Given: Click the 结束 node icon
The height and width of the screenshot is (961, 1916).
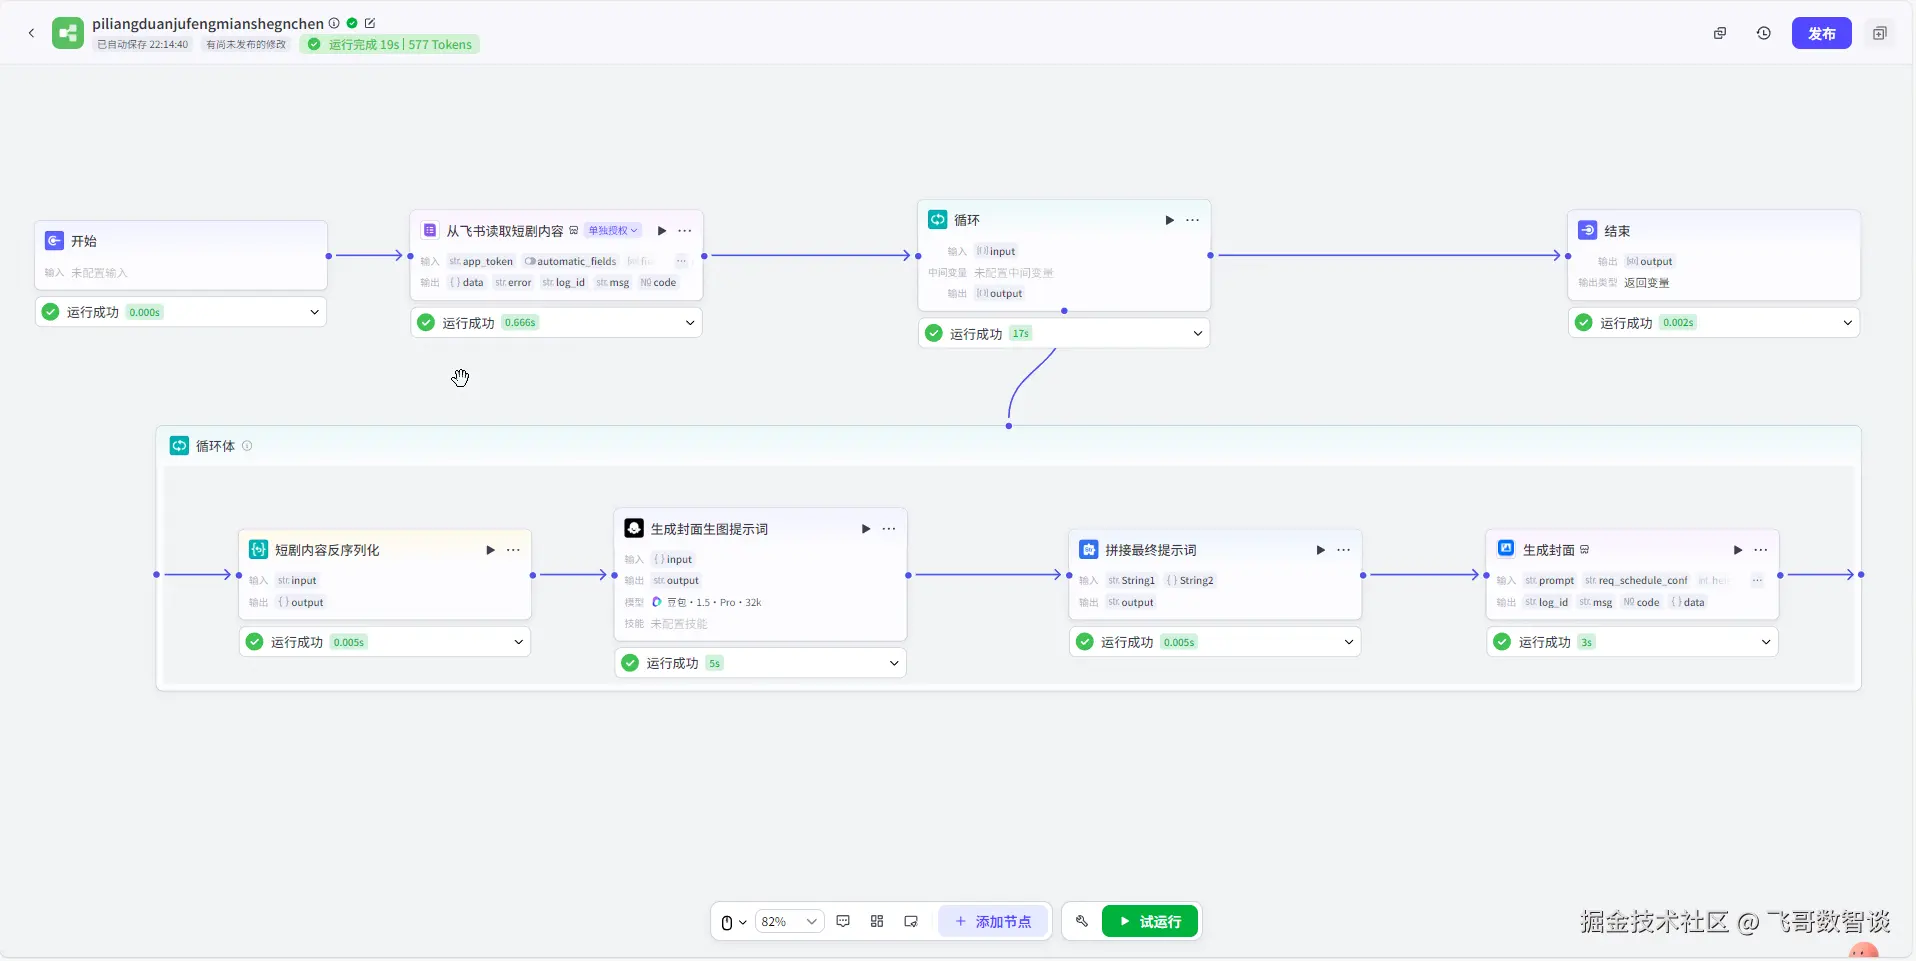Looking at the screenshot, I should 1587,230.
